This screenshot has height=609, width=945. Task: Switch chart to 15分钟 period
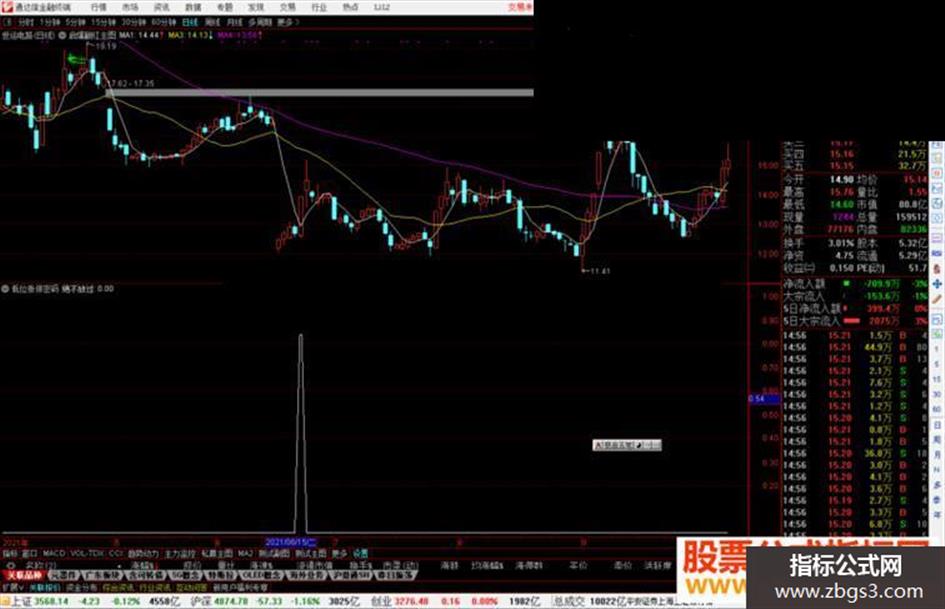[x=104, y=22]
